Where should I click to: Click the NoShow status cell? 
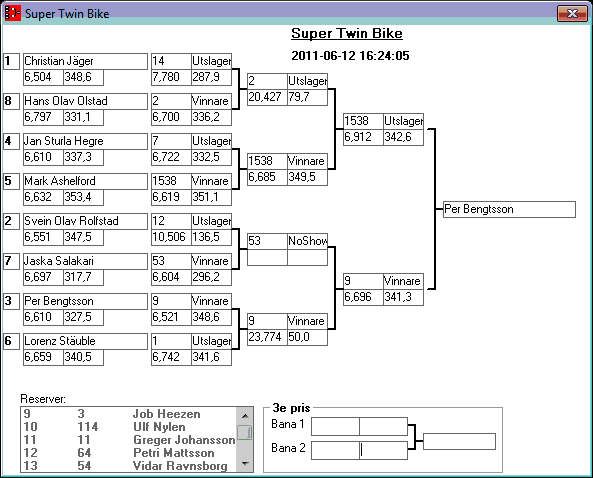(307, 241)
